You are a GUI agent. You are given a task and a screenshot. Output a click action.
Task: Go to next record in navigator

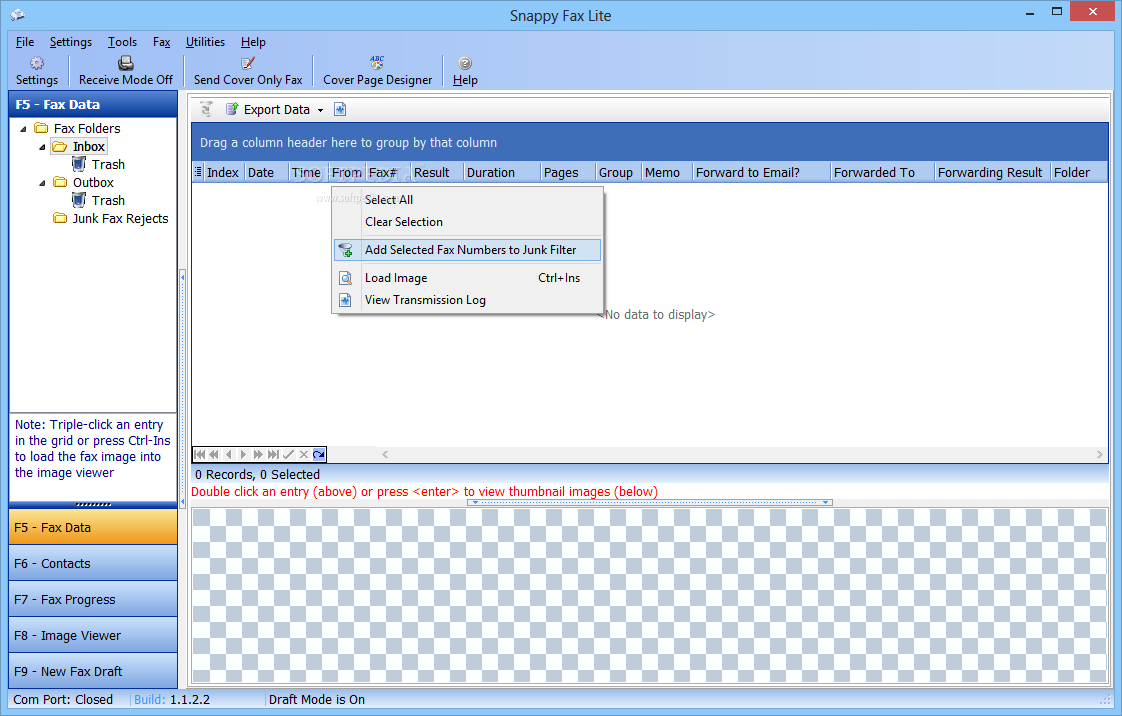click(243, 454)
